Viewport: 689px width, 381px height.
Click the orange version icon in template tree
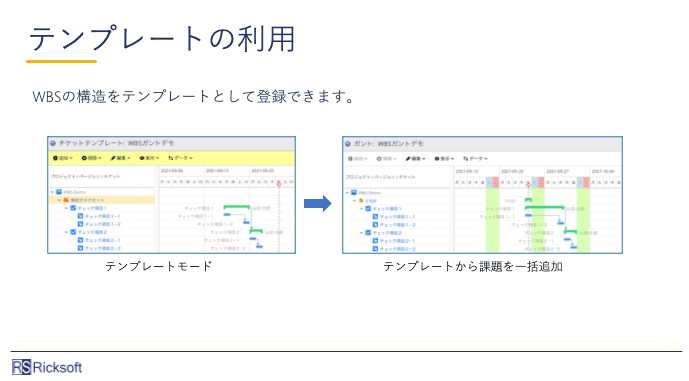pos(66,200)
